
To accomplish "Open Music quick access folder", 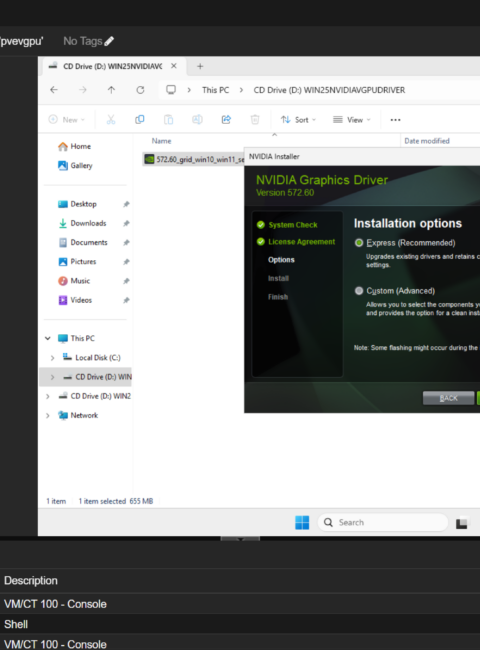I will [74, 281].
